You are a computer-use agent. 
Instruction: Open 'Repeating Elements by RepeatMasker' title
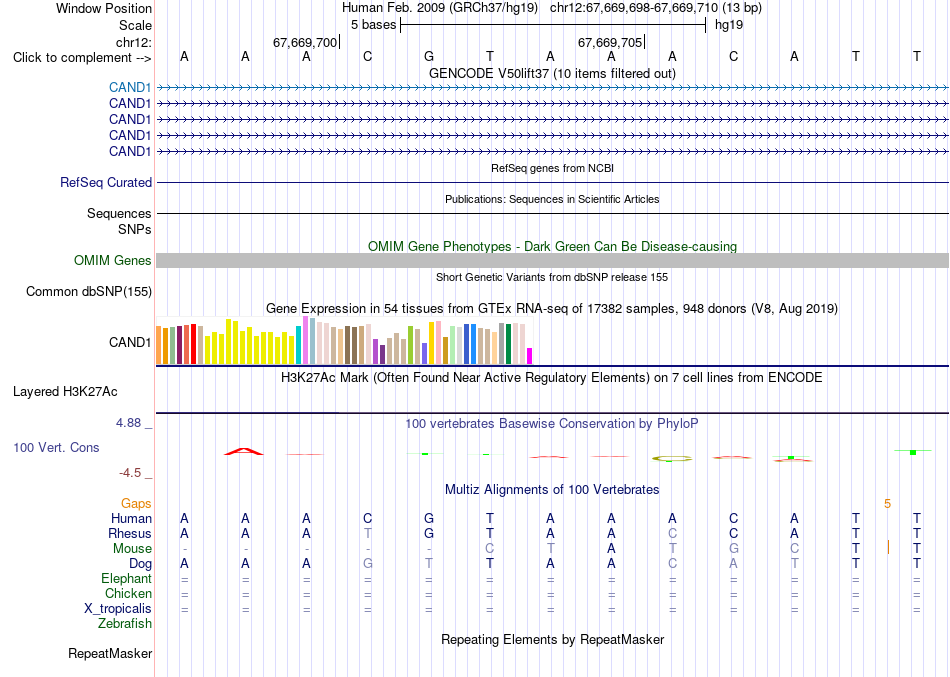(x=552, y=640)
